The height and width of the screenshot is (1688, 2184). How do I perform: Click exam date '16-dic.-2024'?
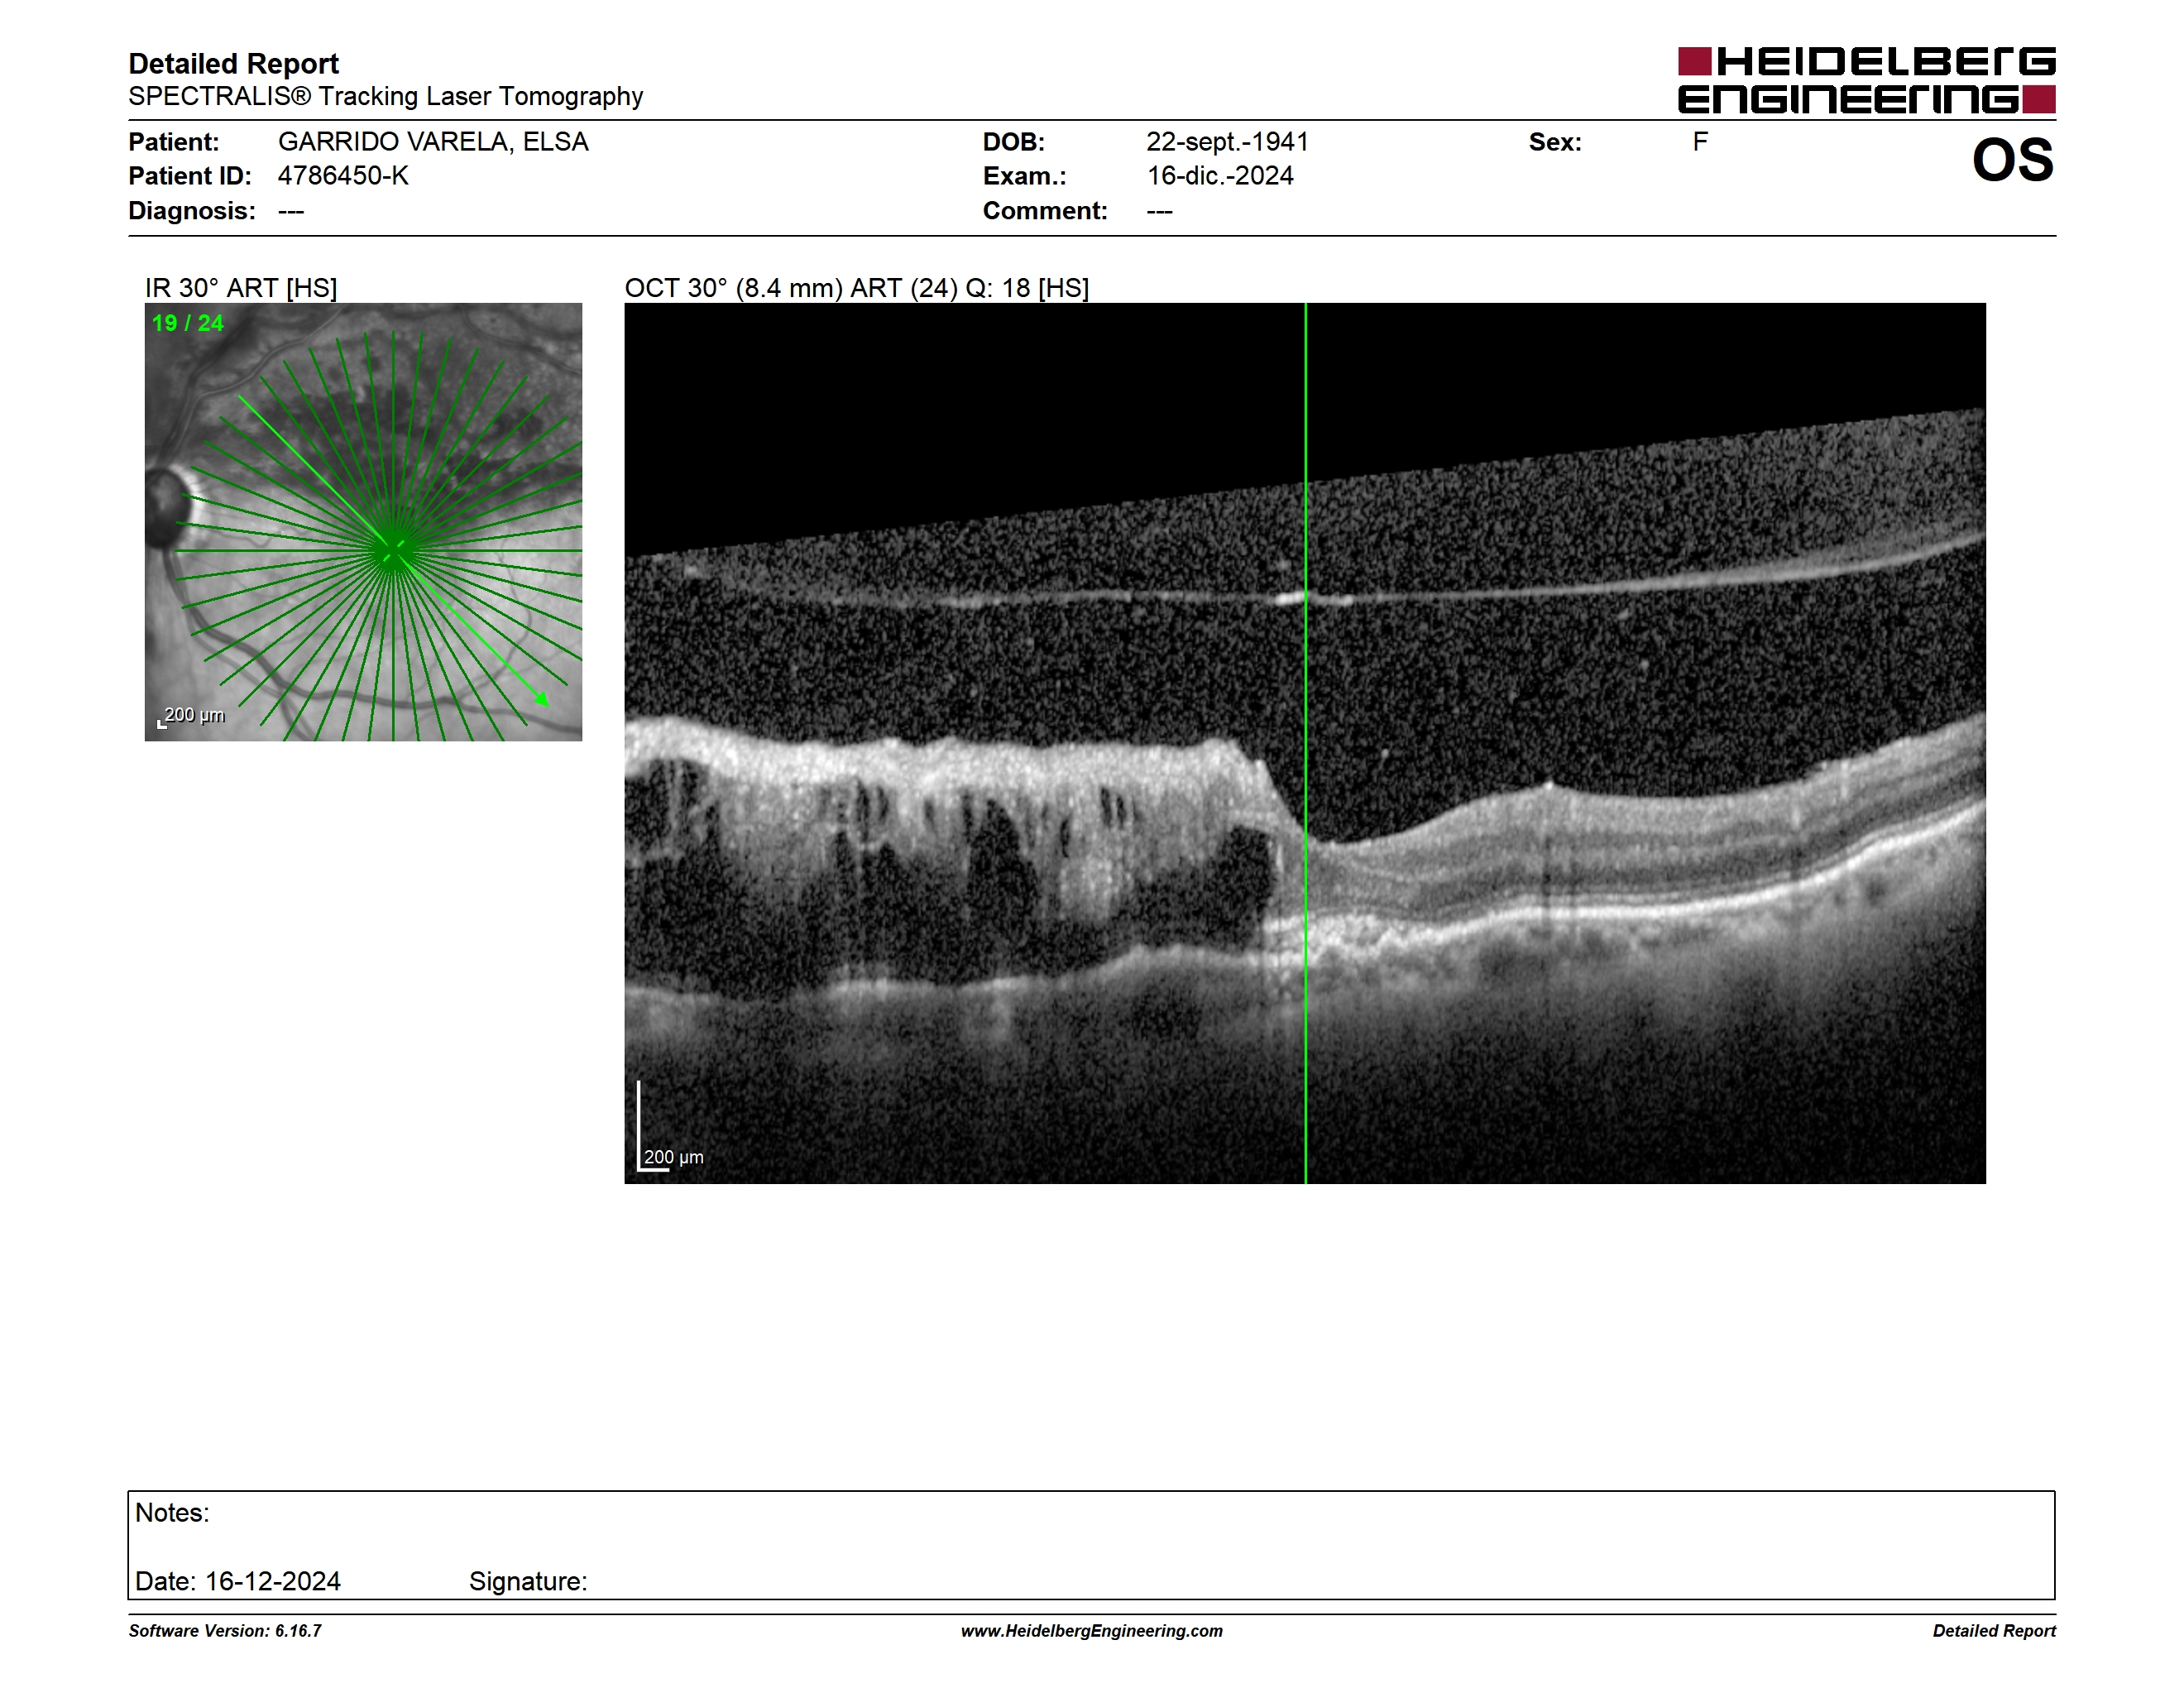pyautogui.click(x=1220, y=176)
